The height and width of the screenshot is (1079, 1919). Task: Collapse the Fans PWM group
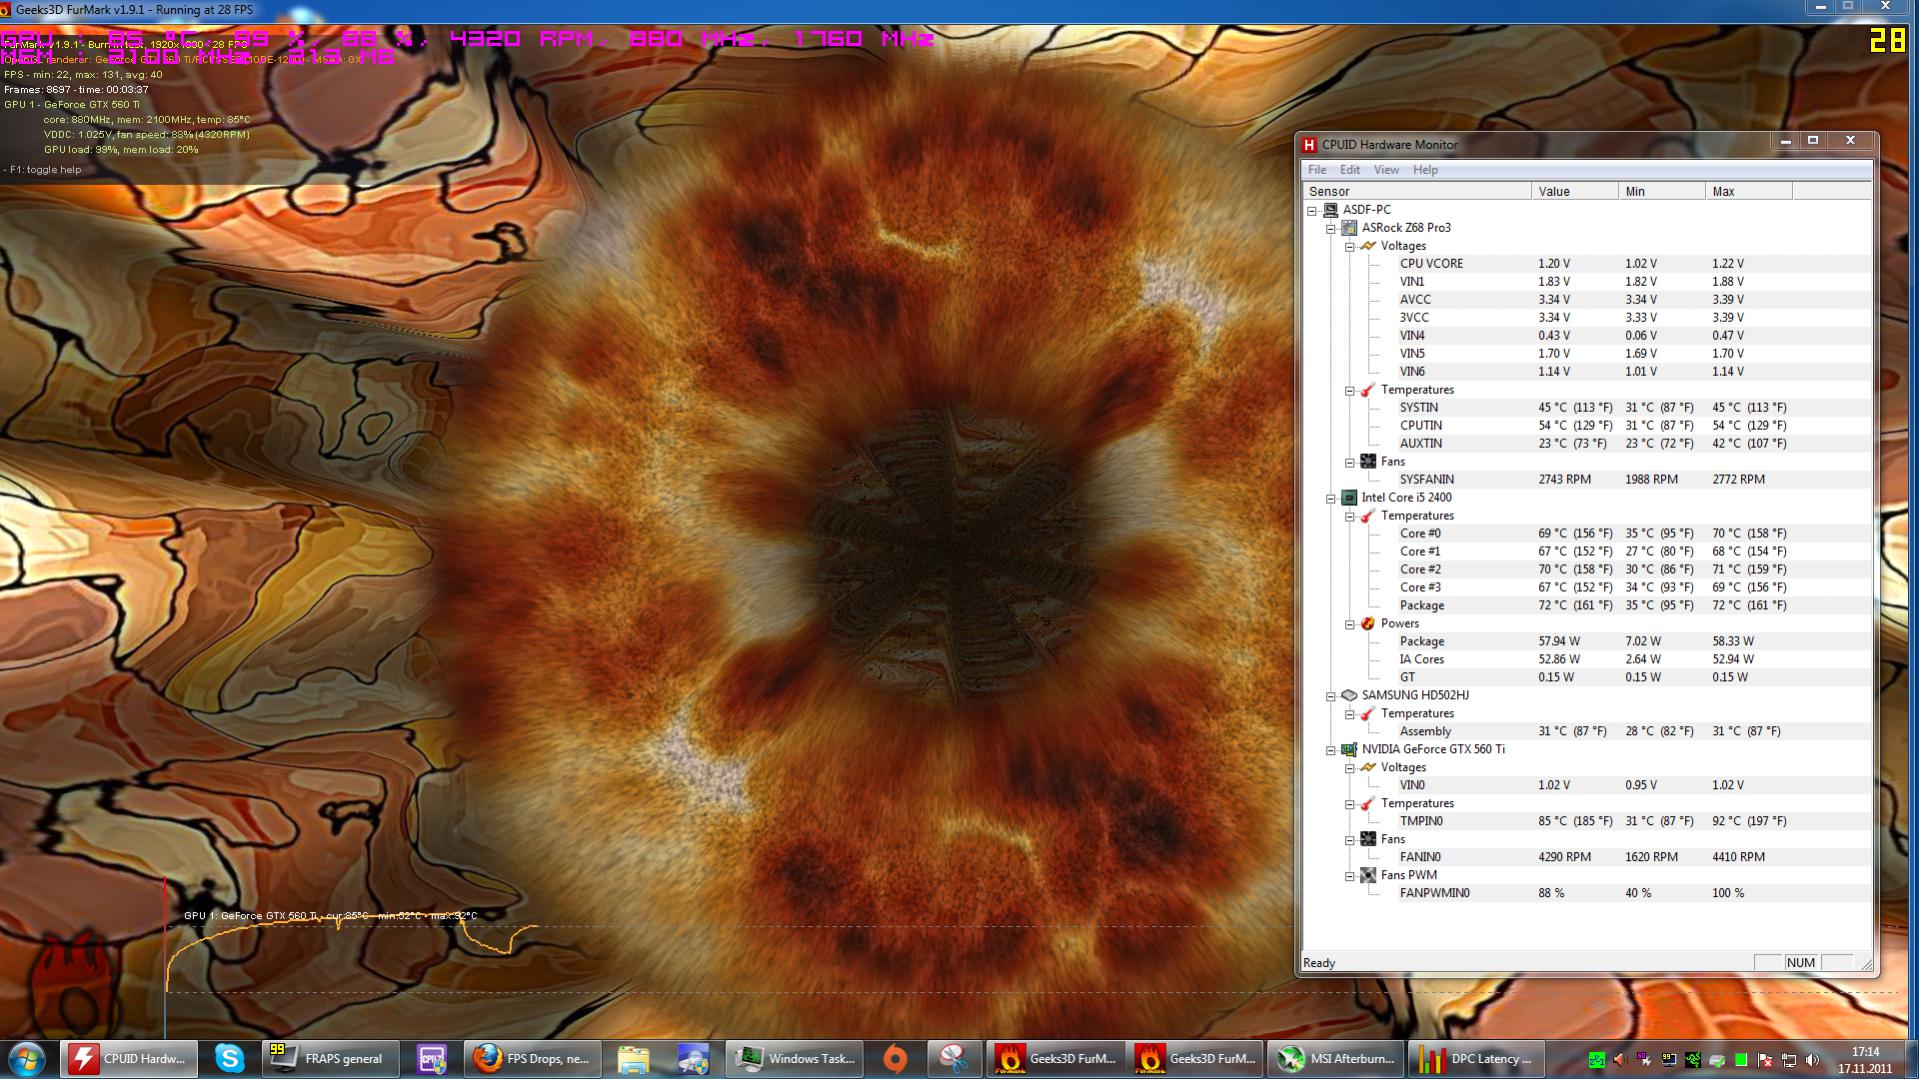pos(1349,876)
